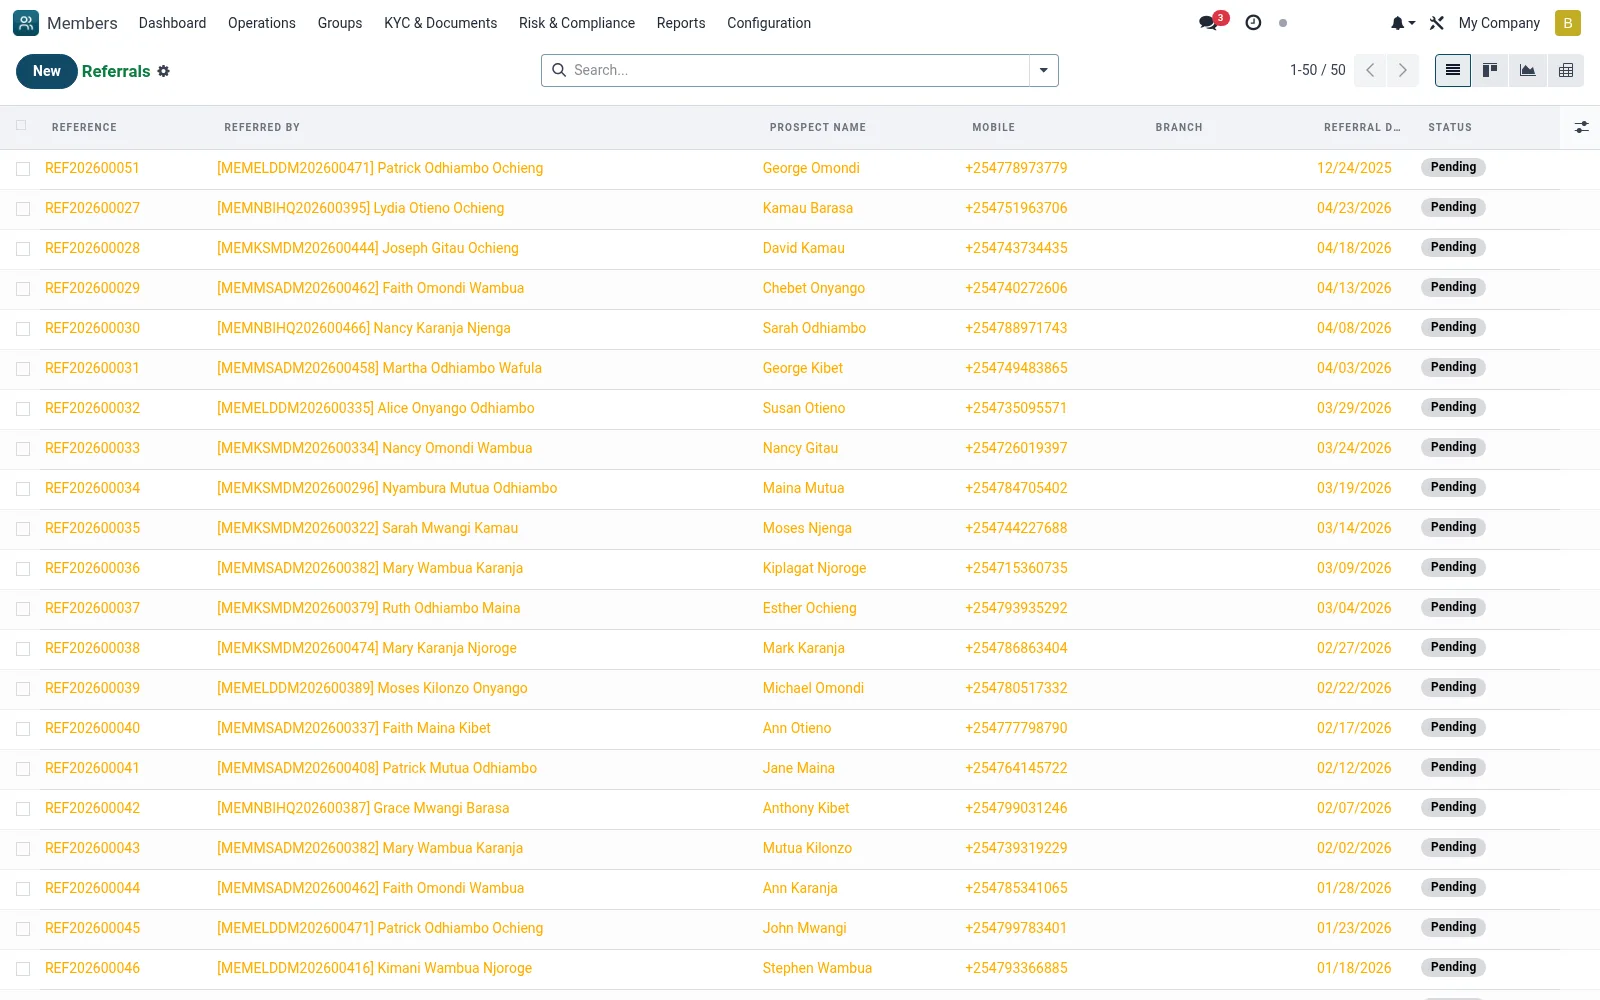Screen dimensions: 1600x1000
Task: Sort by Branch column header
Action: pos(1179,127)
